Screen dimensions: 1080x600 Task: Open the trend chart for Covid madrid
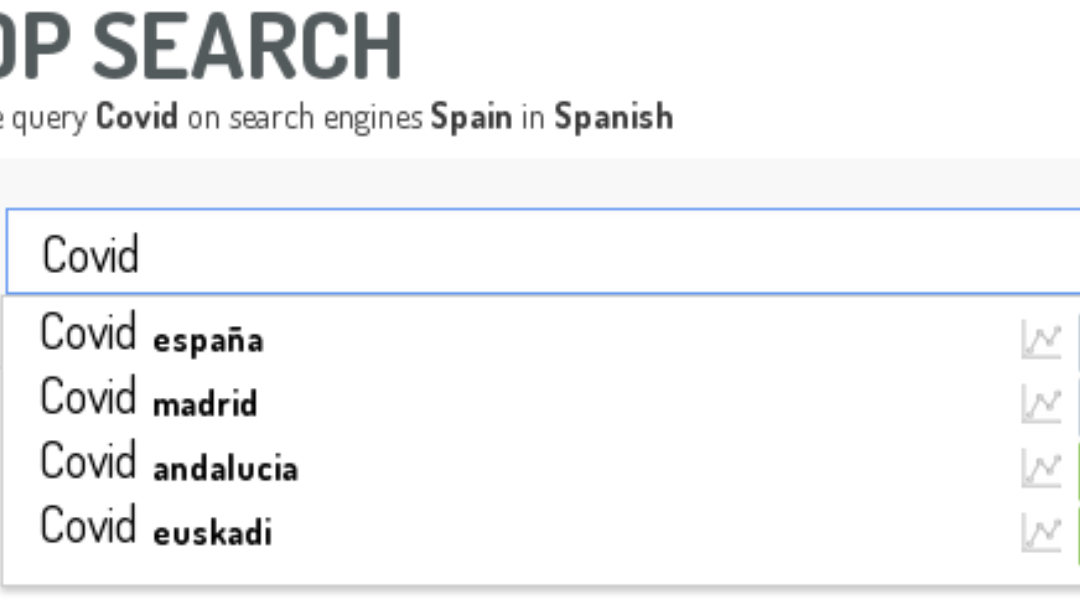(x=1042, y=403)
